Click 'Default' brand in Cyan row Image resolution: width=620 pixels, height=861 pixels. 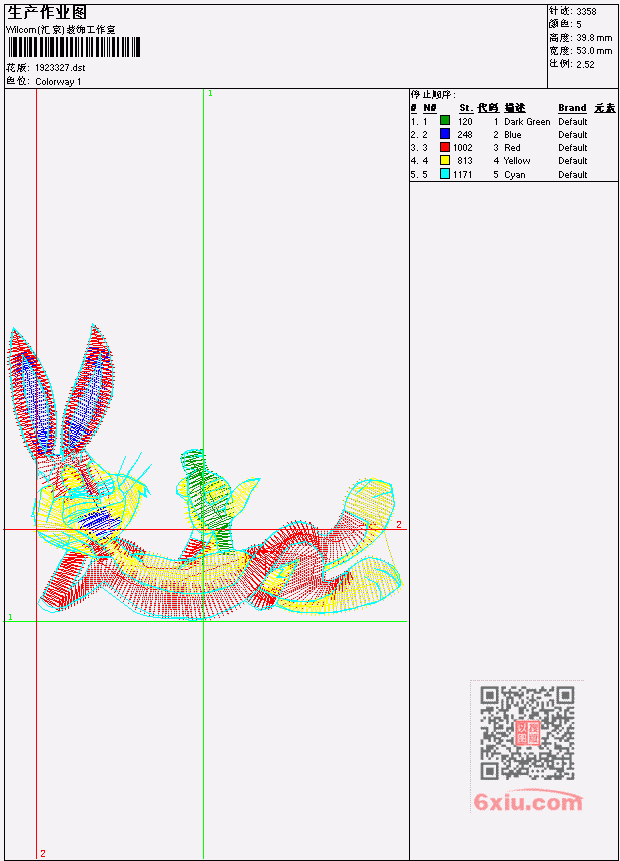coord(573,175)
